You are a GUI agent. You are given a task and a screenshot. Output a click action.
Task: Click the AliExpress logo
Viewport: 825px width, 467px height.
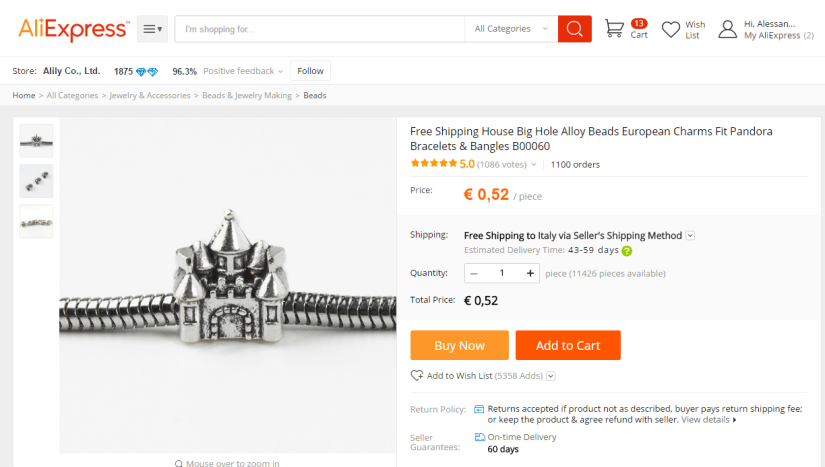(x=73, y=29)
